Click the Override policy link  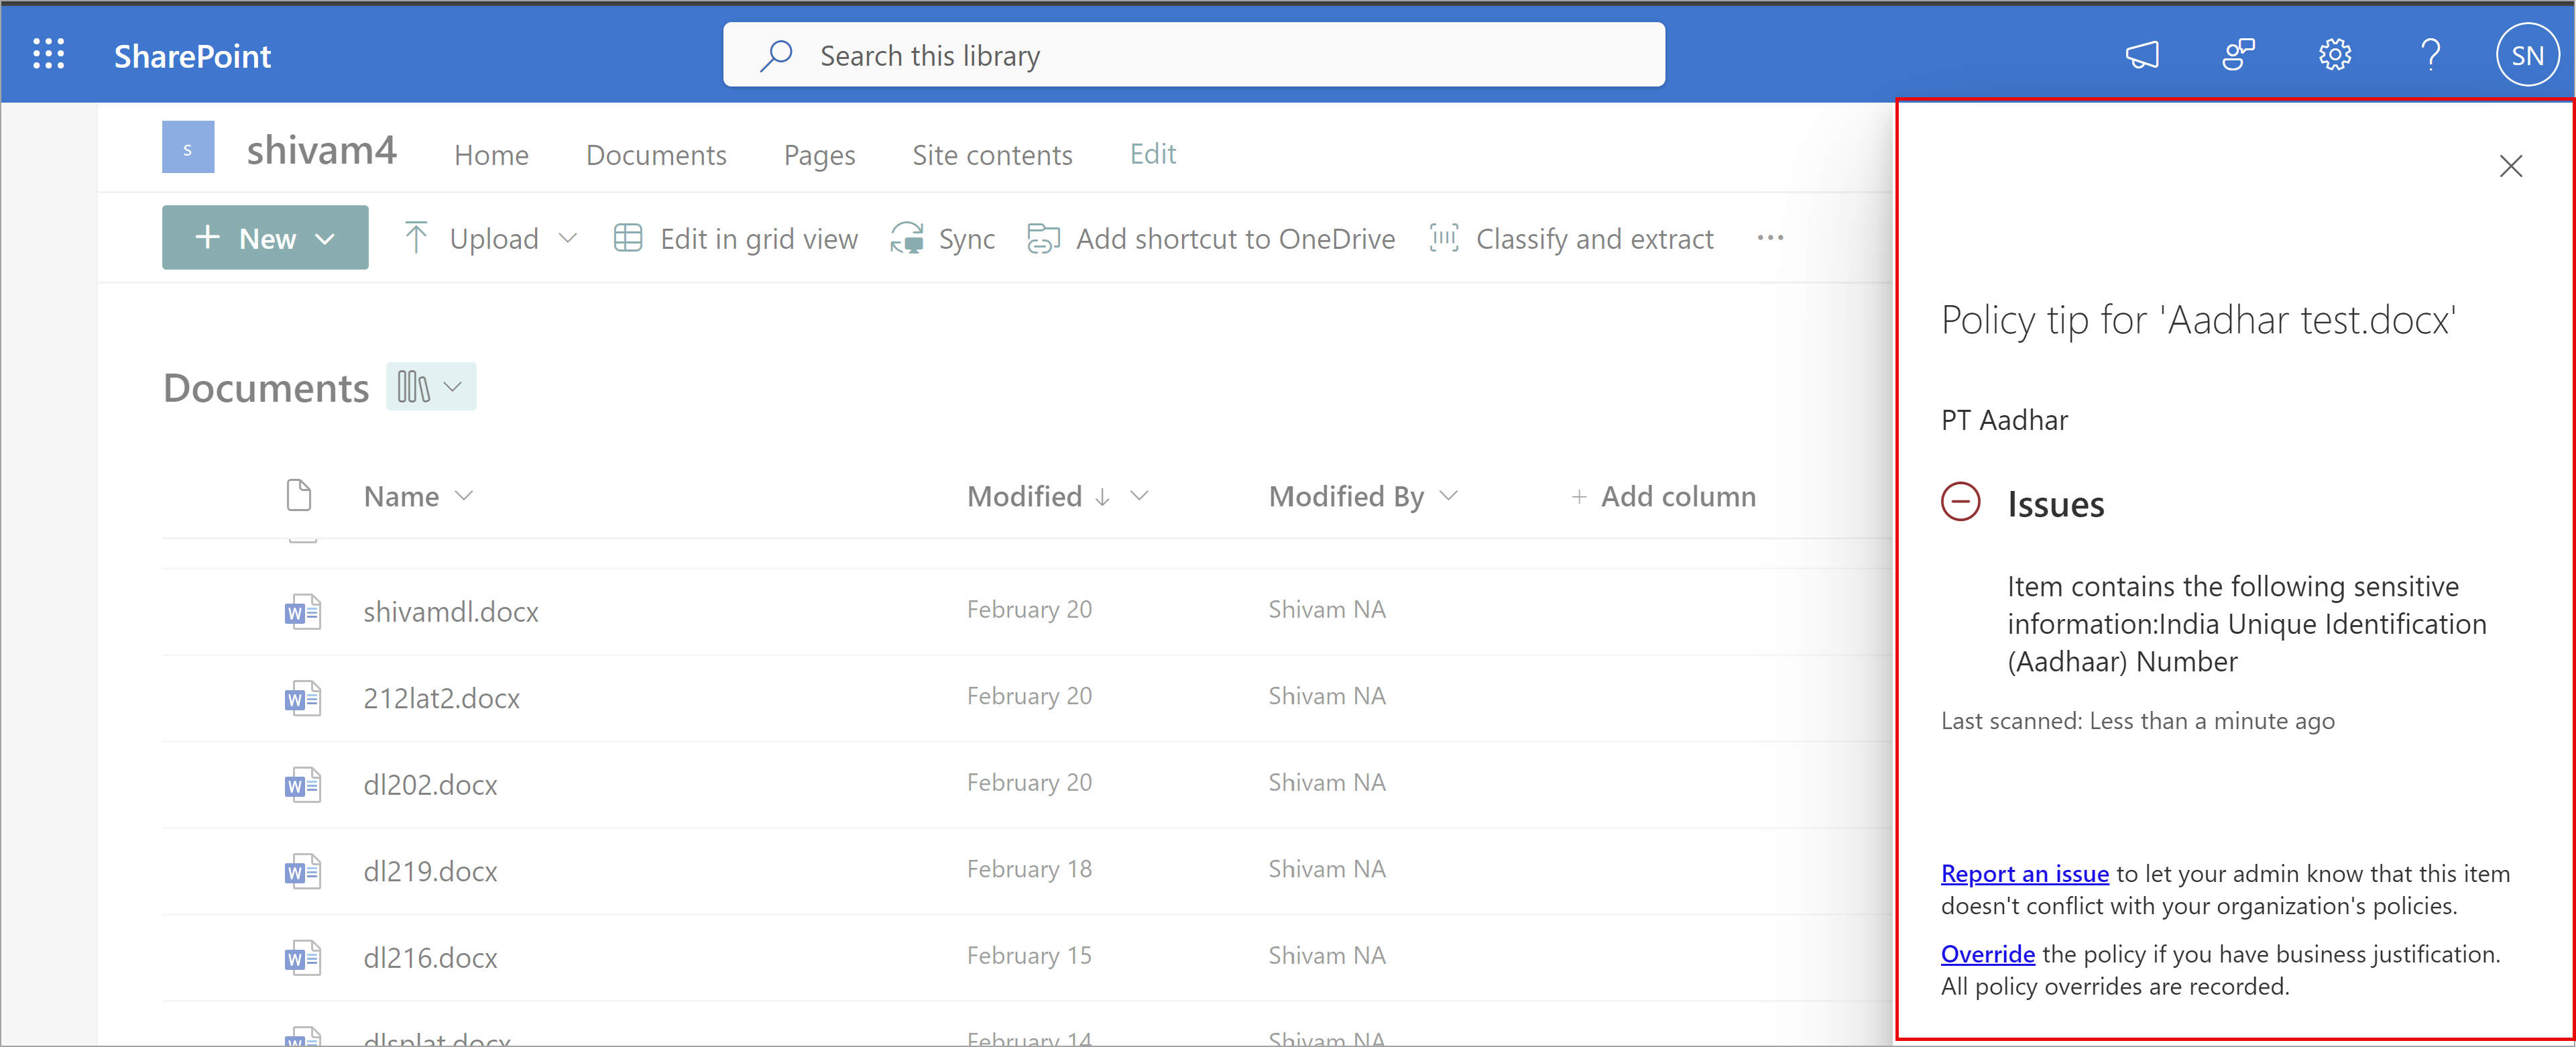[x=1987, y=954]
